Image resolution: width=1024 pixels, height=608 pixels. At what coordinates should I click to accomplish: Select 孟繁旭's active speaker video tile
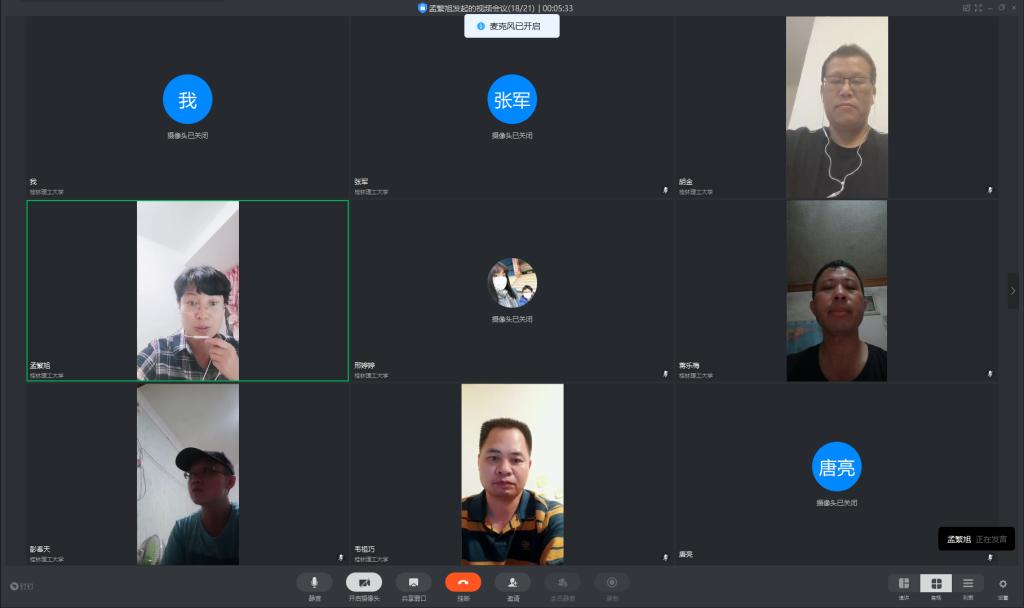tap(188, 290)
